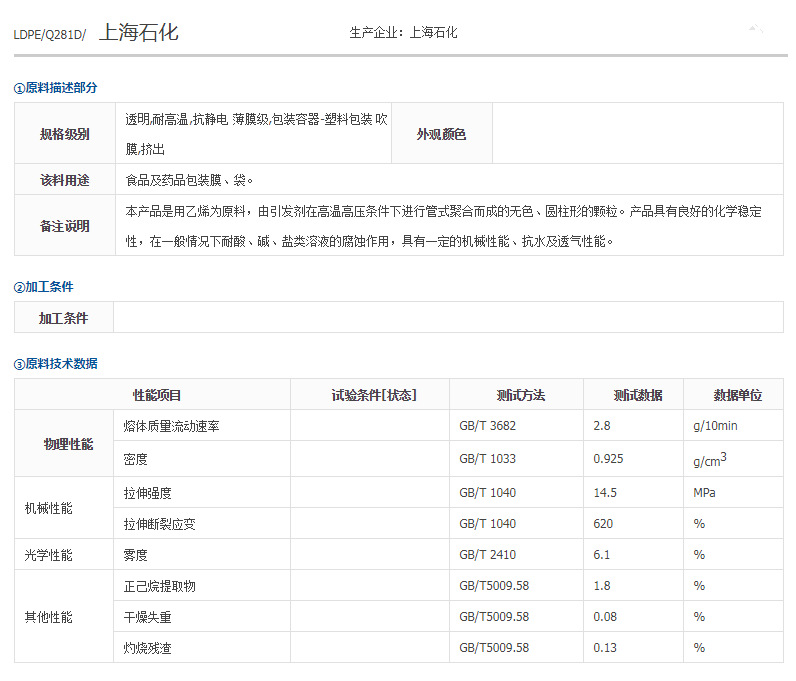Click the 雾度 row name
The width and height of the screenshot is (796, 681).
(136, 555)
